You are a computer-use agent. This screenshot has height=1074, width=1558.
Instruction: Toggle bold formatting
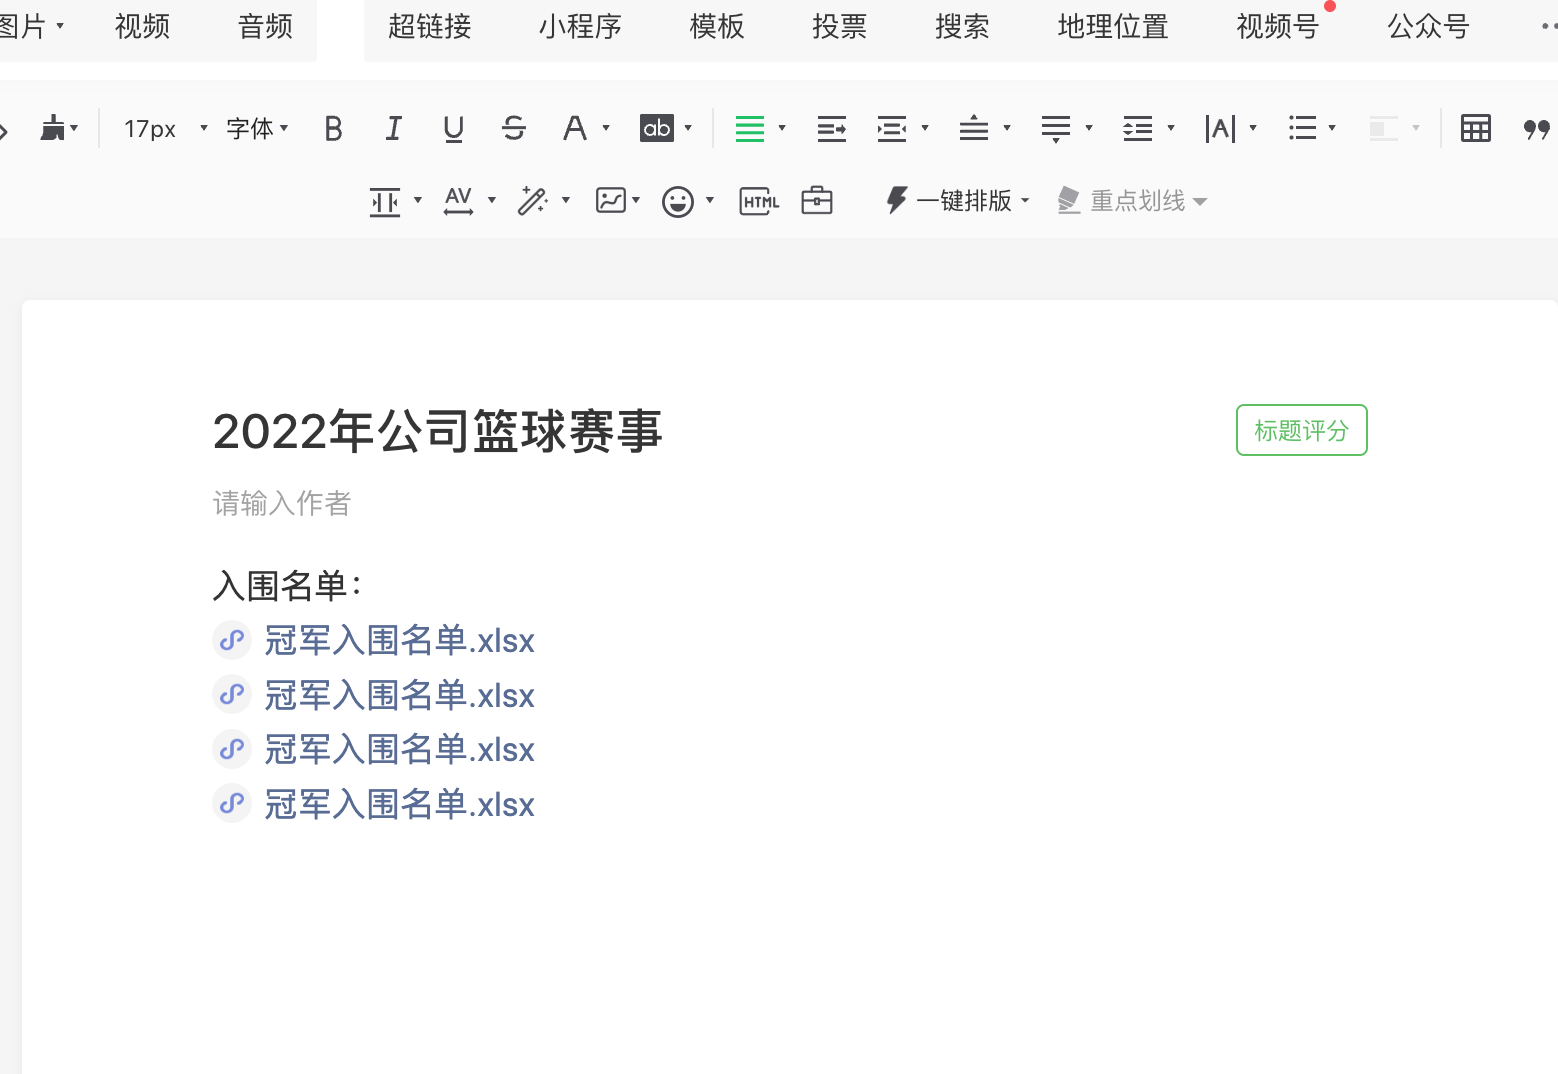(333, 128)
